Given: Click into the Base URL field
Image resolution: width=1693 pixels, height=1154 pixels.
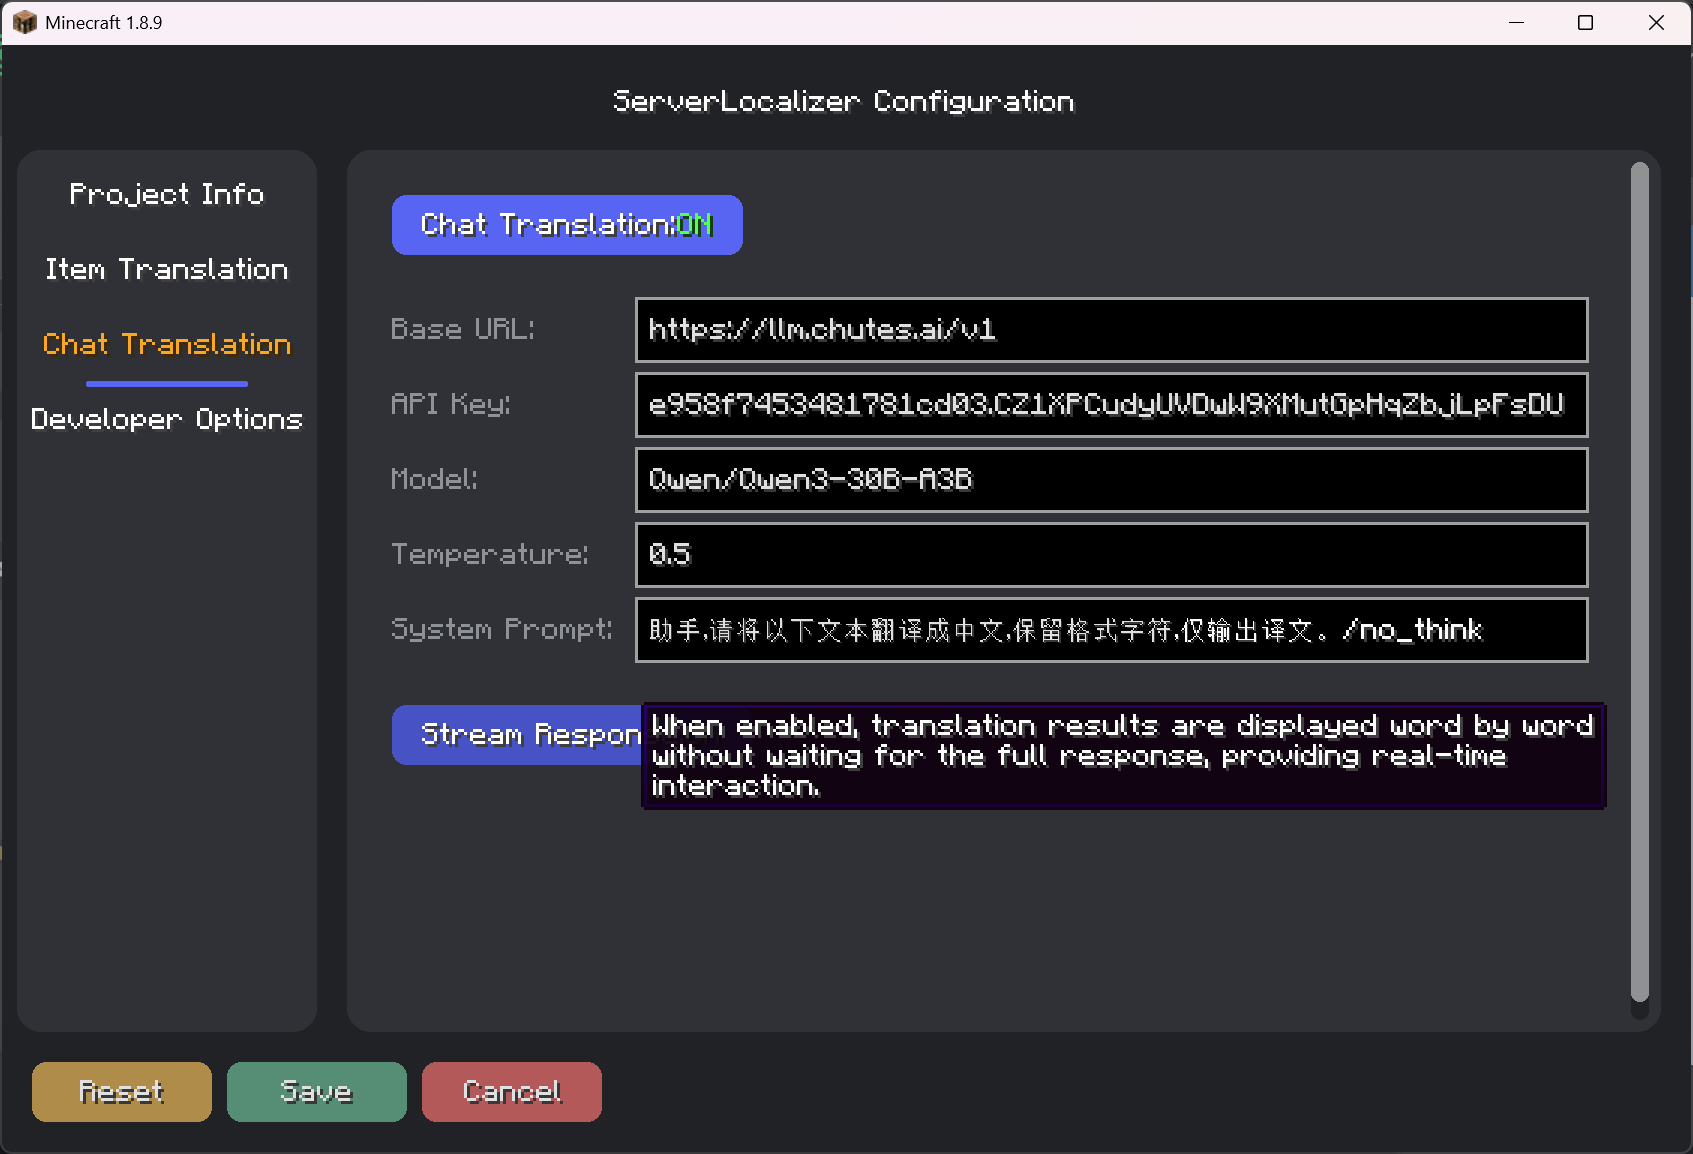Looking at the screenshot, I should (1111, 330).
